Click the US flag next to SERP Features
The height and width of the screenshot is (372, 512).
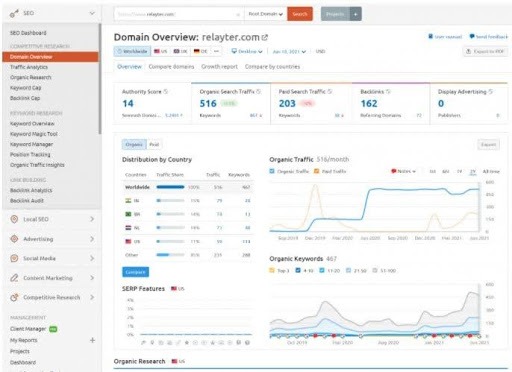174,288
